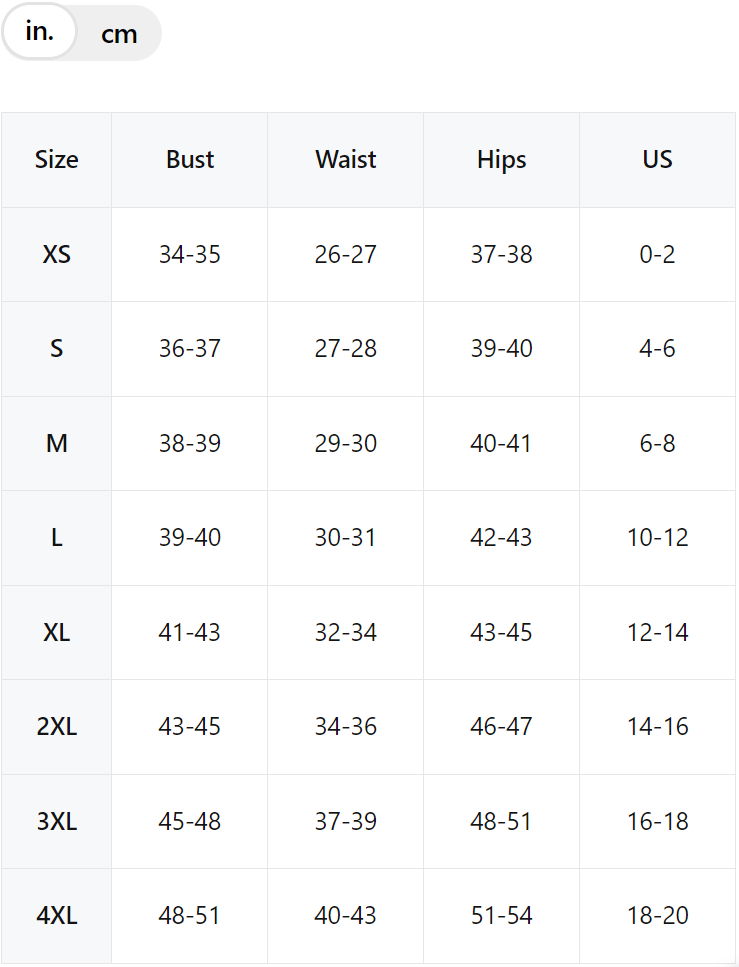Viewport: 739px width, 967px height.
Task: Click the Hips column header
Action: [x=502, y=160]
